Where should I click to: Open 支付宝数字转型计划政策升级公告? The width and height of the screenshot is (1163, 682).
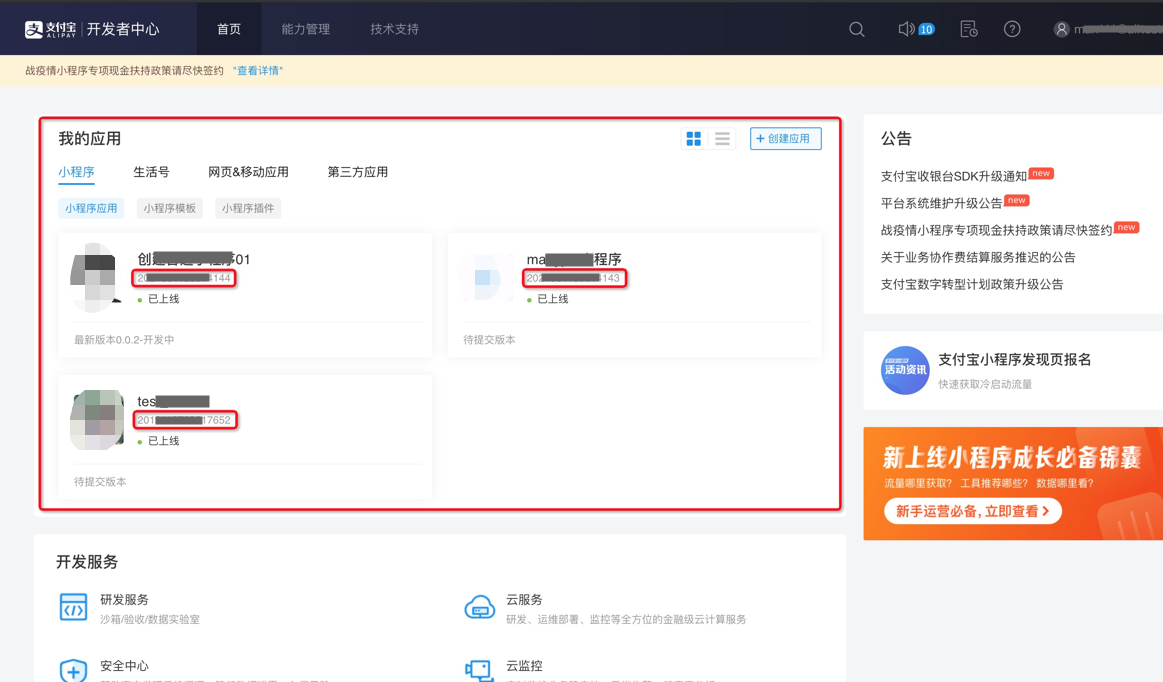point(972,284)
